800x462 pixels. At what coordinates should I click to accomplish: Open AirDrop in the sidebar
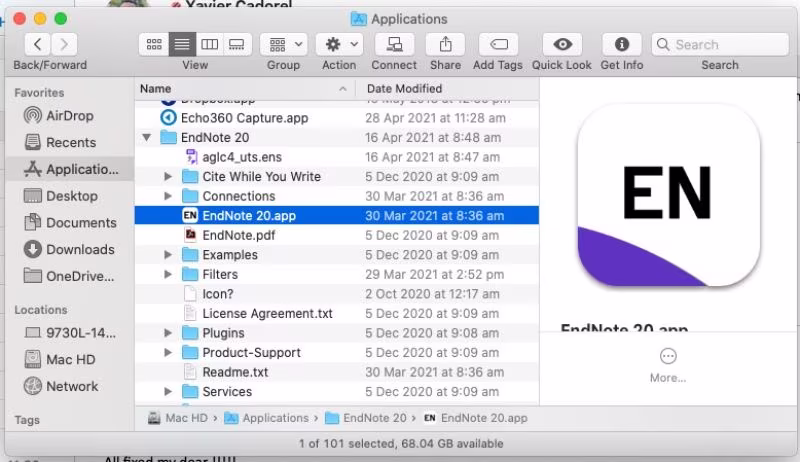pyautogui.click(x=69, y=116)
